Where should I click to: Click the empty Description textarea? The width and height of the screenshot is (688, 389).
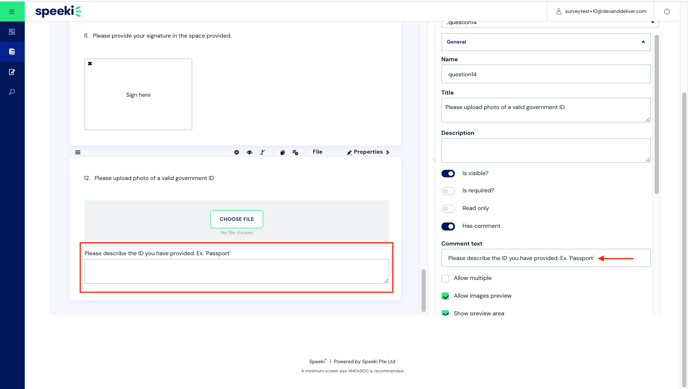[545, 150]
